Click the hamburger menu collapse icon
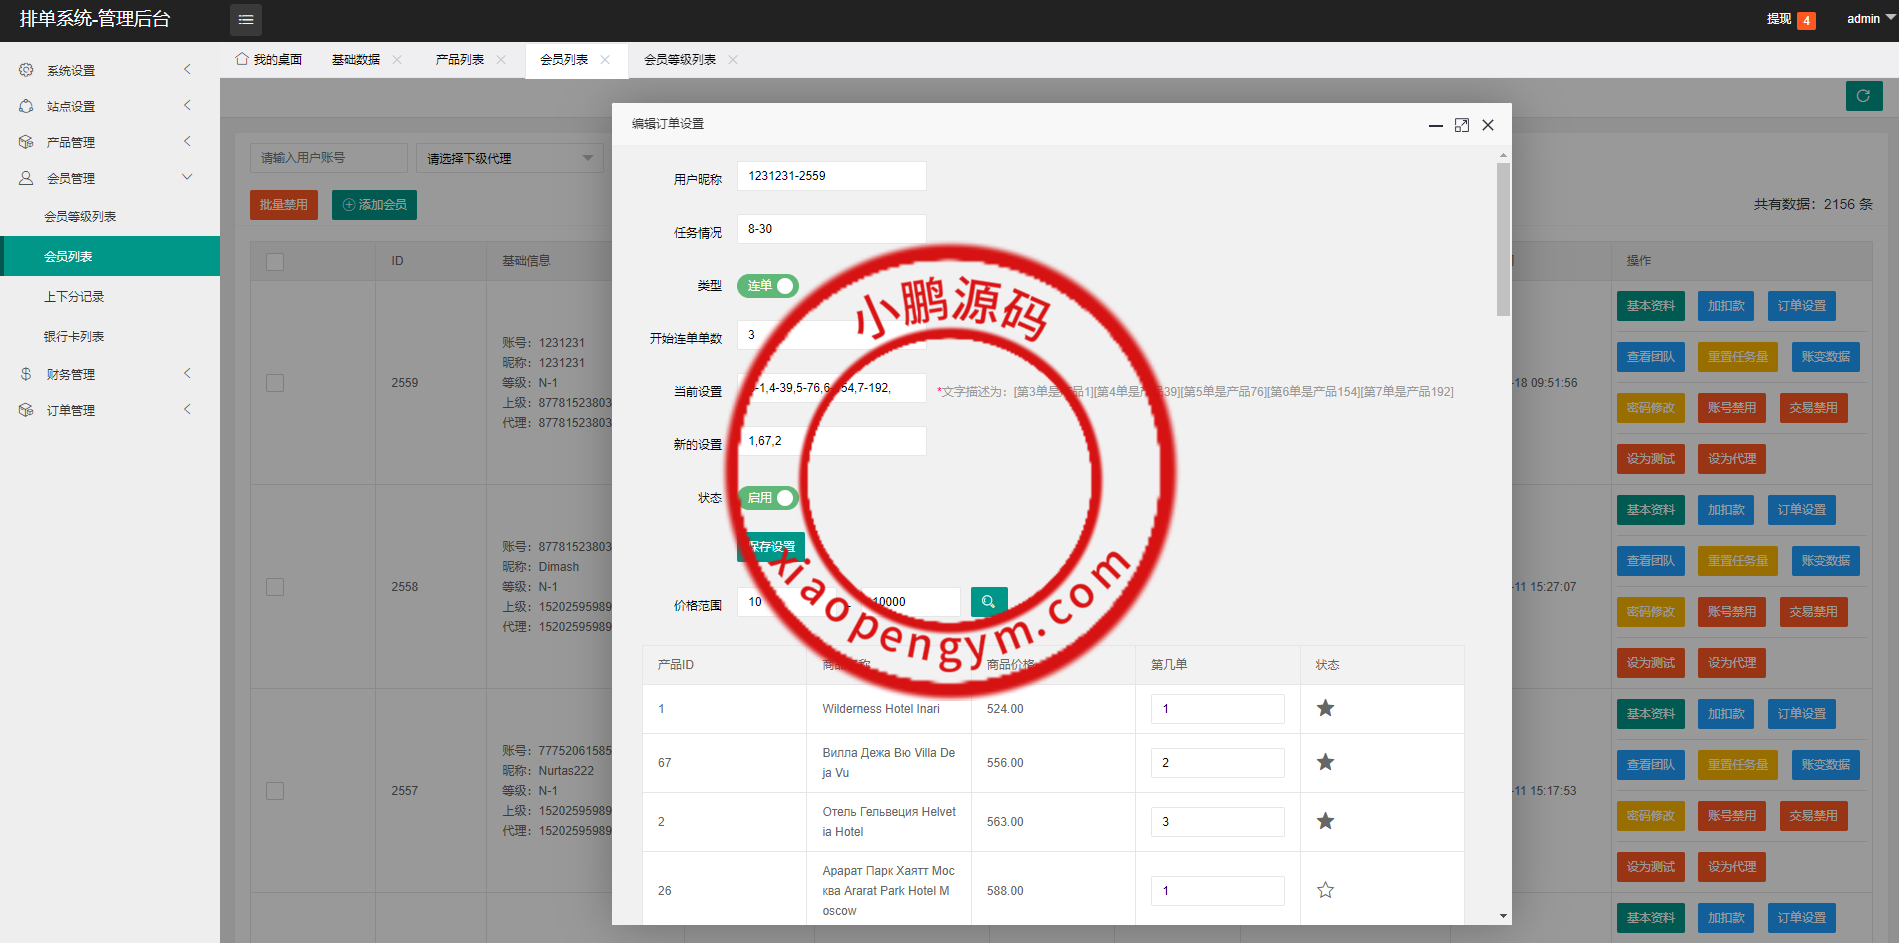The height and width of the screenshot is (943, 1899). (x=246, y=20)
